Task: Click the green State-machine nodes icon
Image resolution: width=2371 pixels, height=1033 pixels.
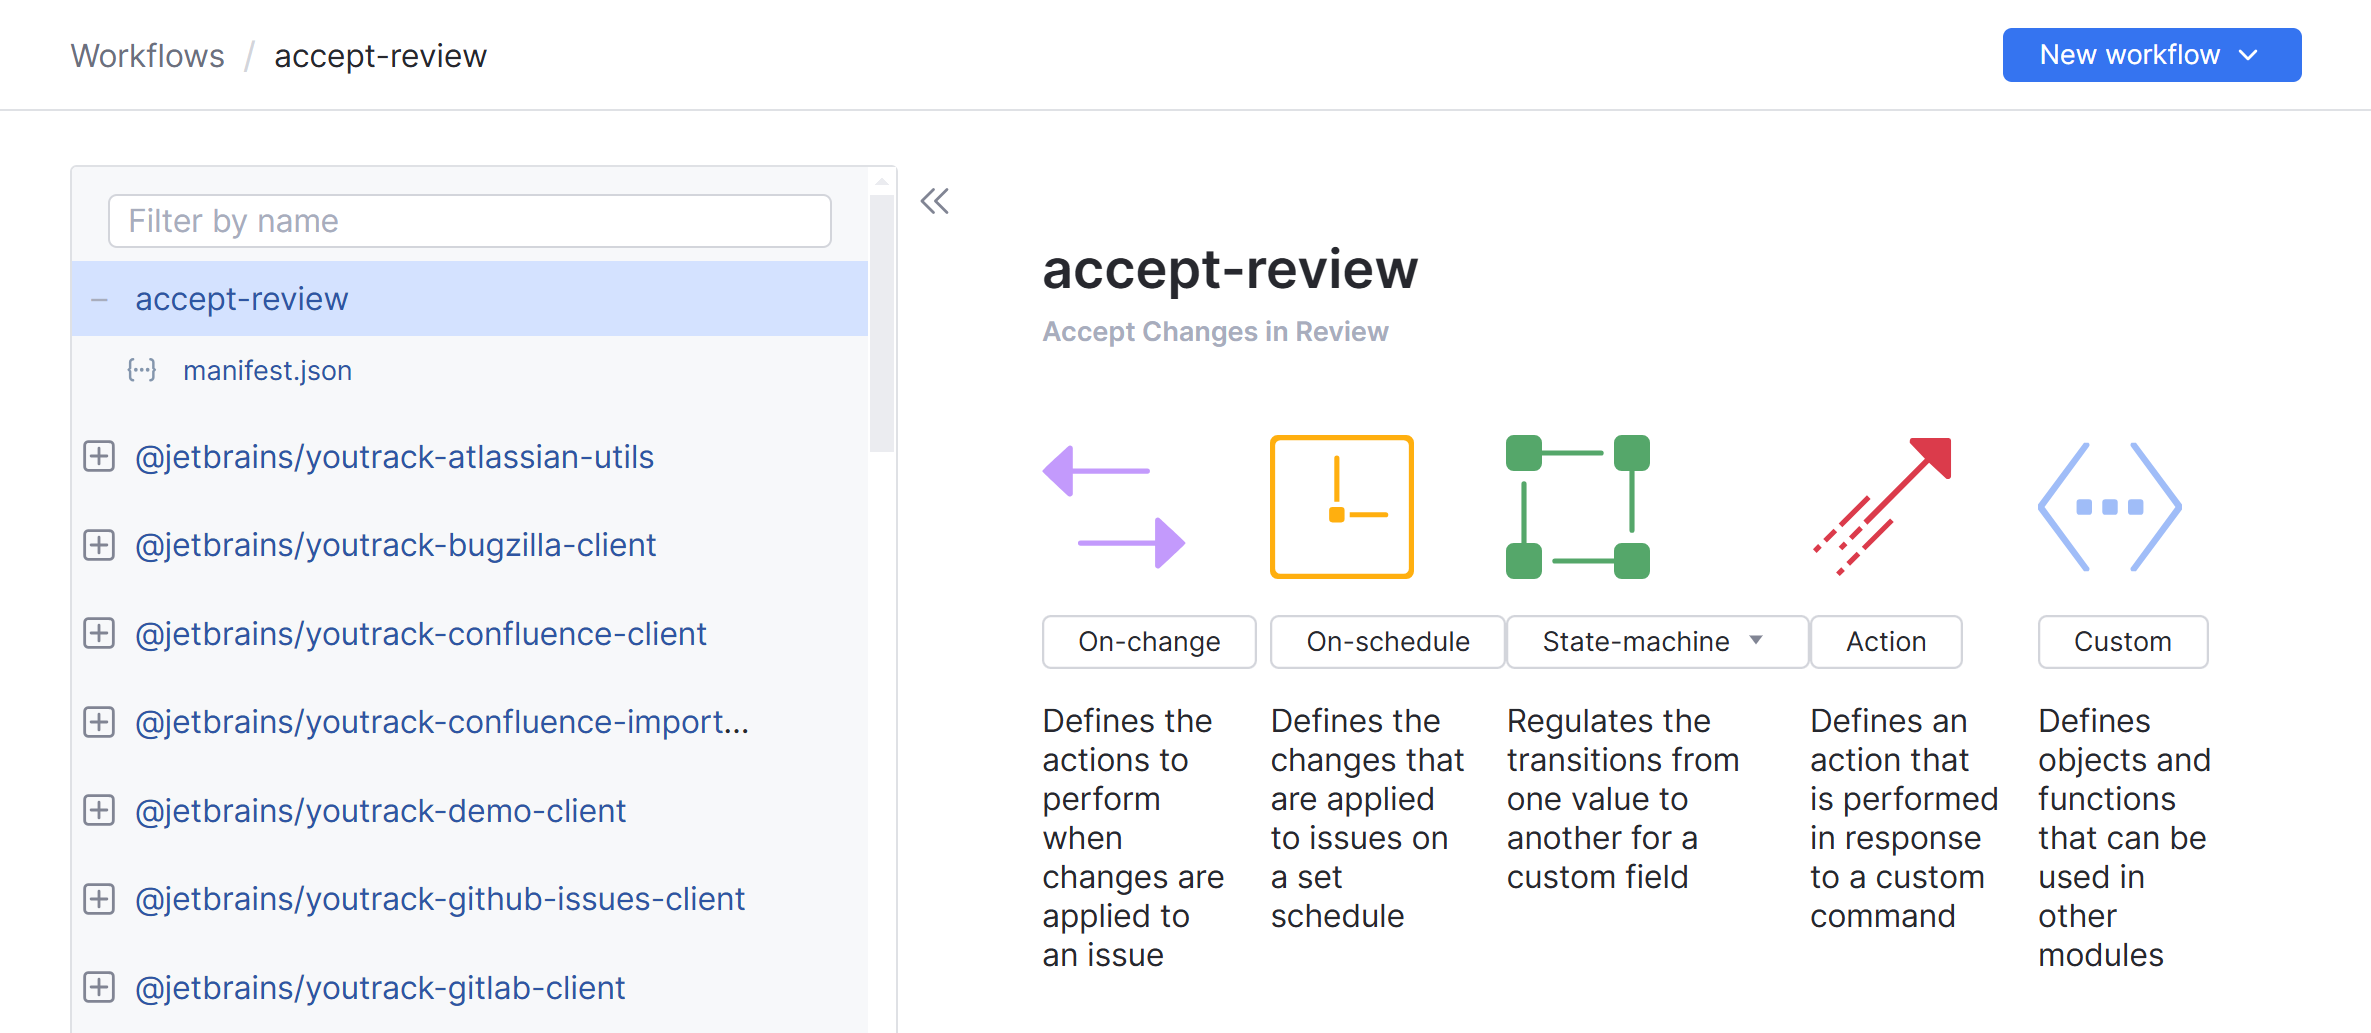Action: (x=1577, y=507)
